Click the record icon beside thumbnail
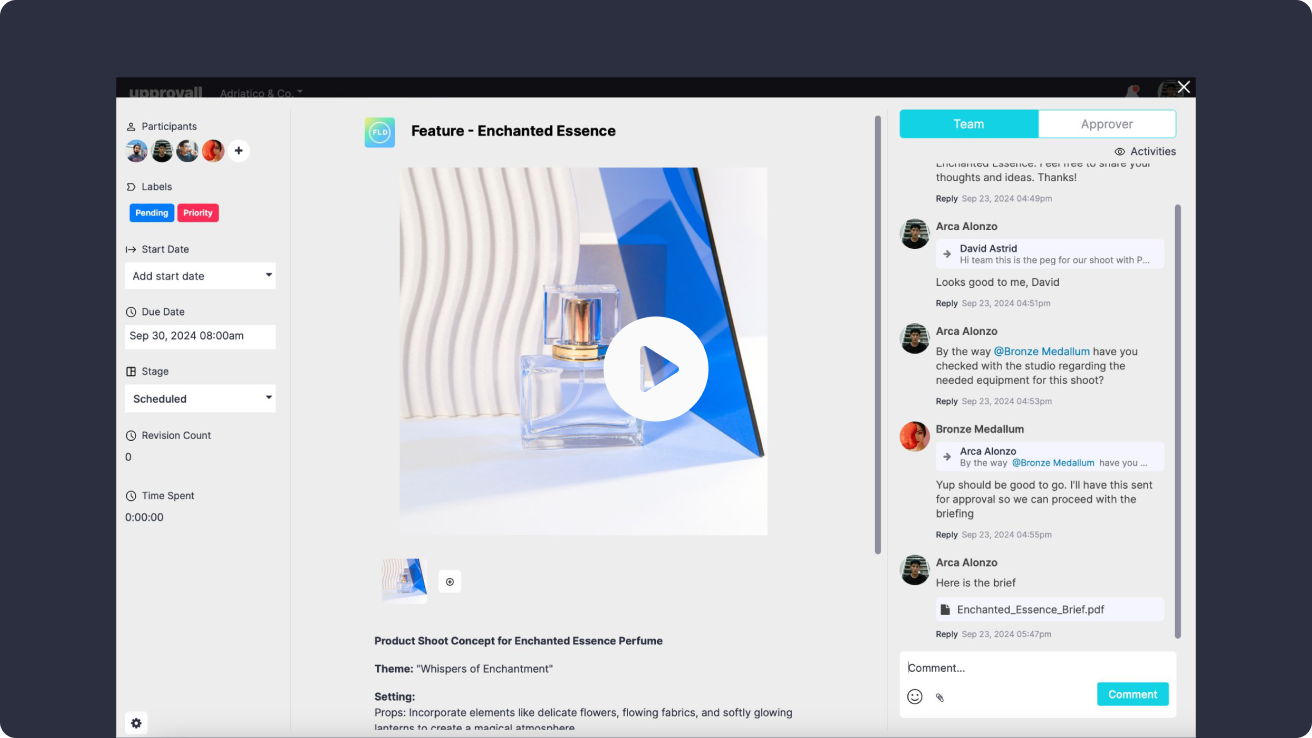 [450, 582]
